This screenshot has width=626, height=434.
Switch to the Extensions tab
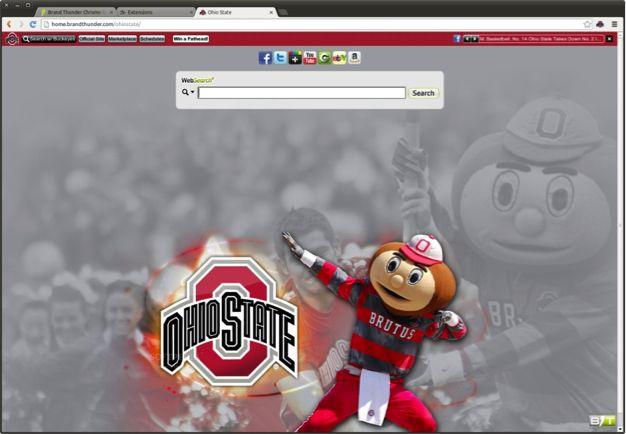pyautogui.click(x=154, y=12)
